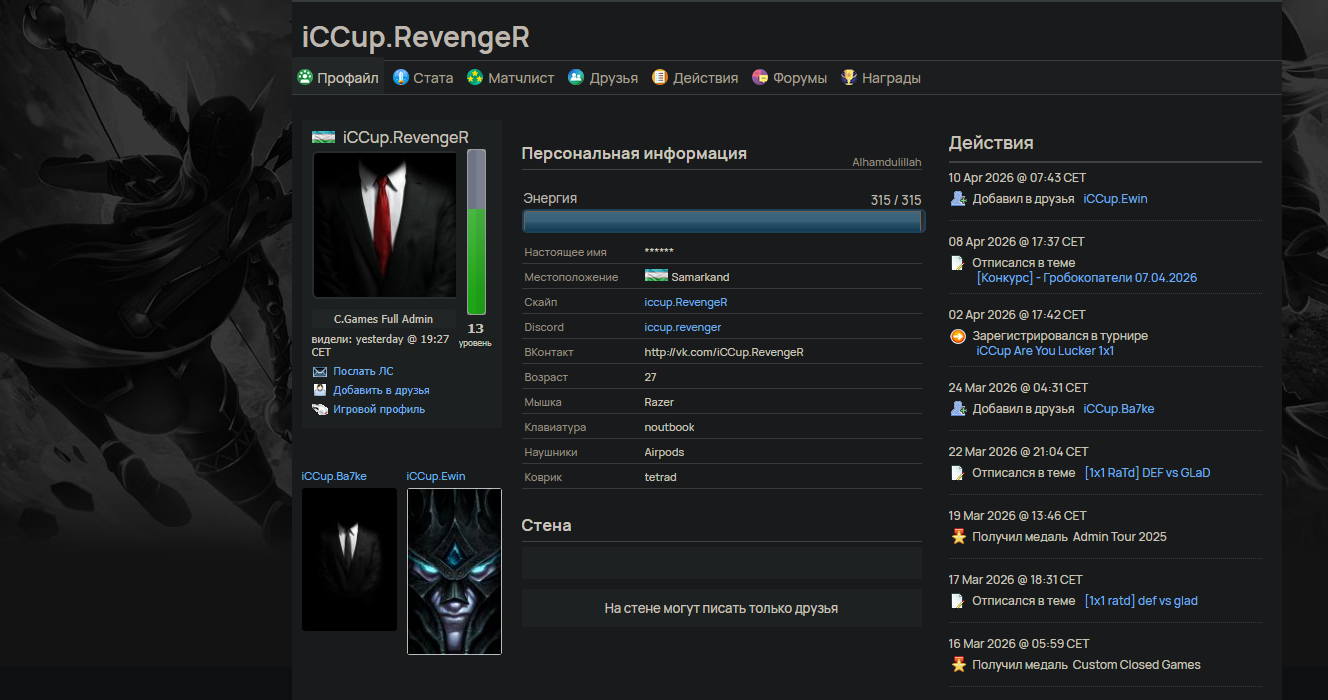This screenshot has height=700, width=1328.
Task: Click the friend-added icon for iCCup.Ba7ke action
Action: pyautogui.click(x=958, y=408)
